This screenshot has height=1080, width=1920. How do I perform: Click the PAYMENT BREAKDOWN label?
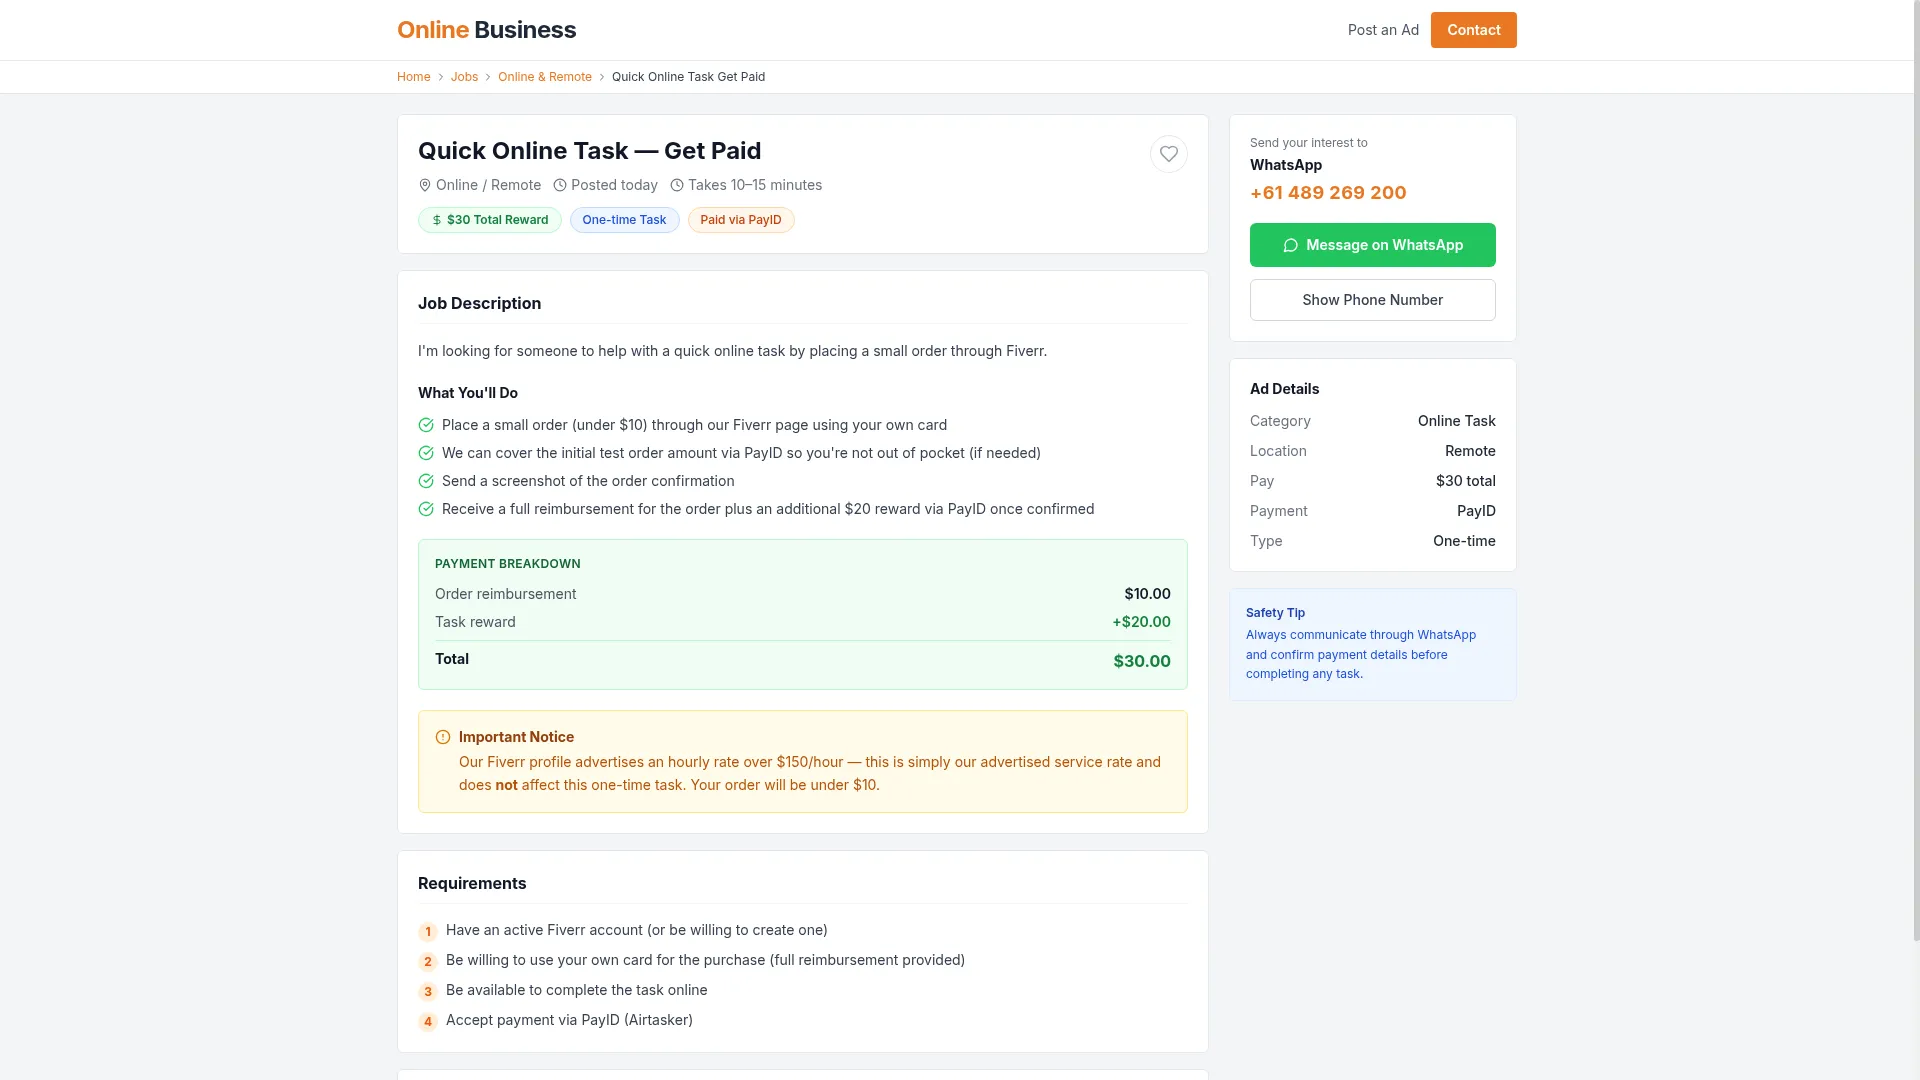point(508,564)
